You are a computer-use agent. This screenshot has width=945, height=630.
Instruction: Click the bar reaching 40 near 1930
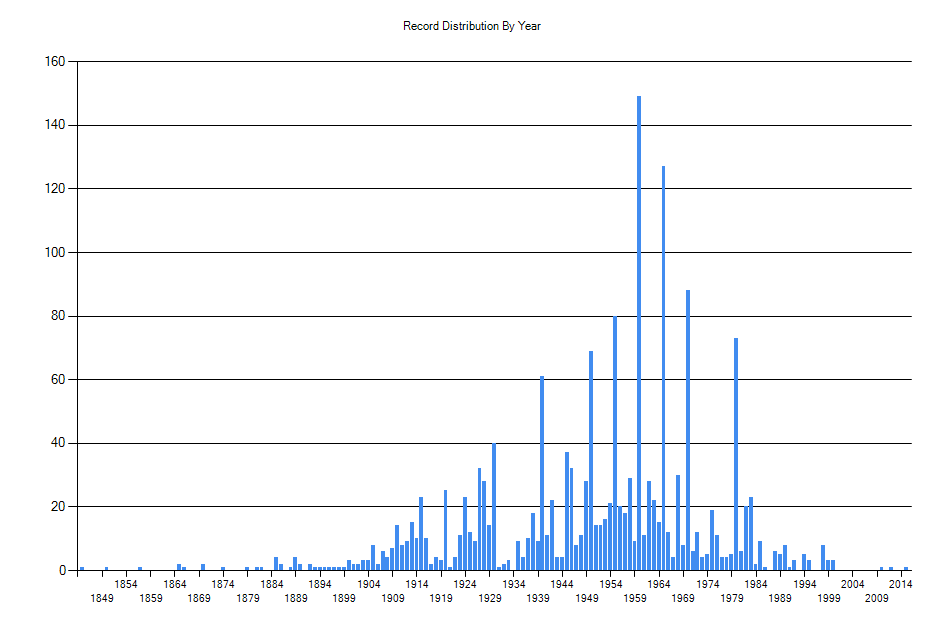tap(494, 506)
